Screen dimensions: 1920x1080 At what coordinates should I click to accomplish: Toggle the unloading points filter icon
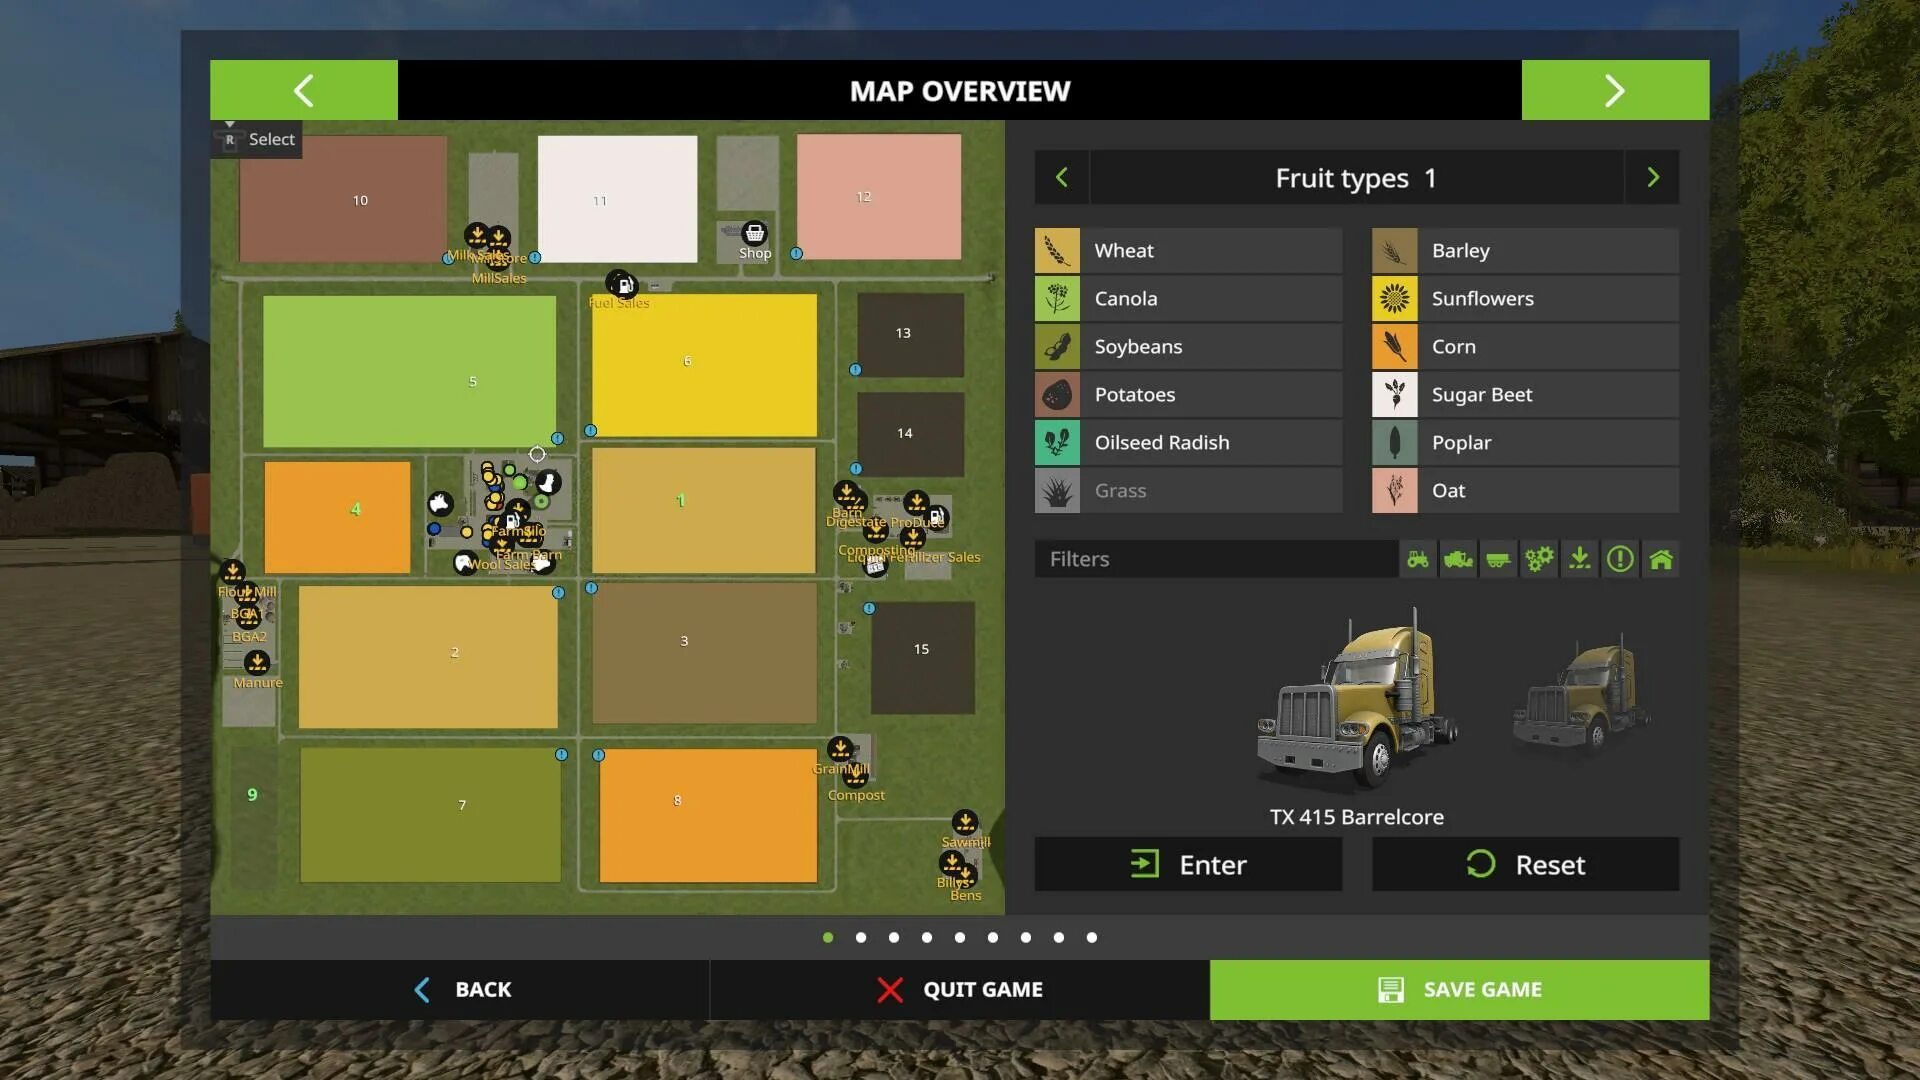tap(1579, 559)
